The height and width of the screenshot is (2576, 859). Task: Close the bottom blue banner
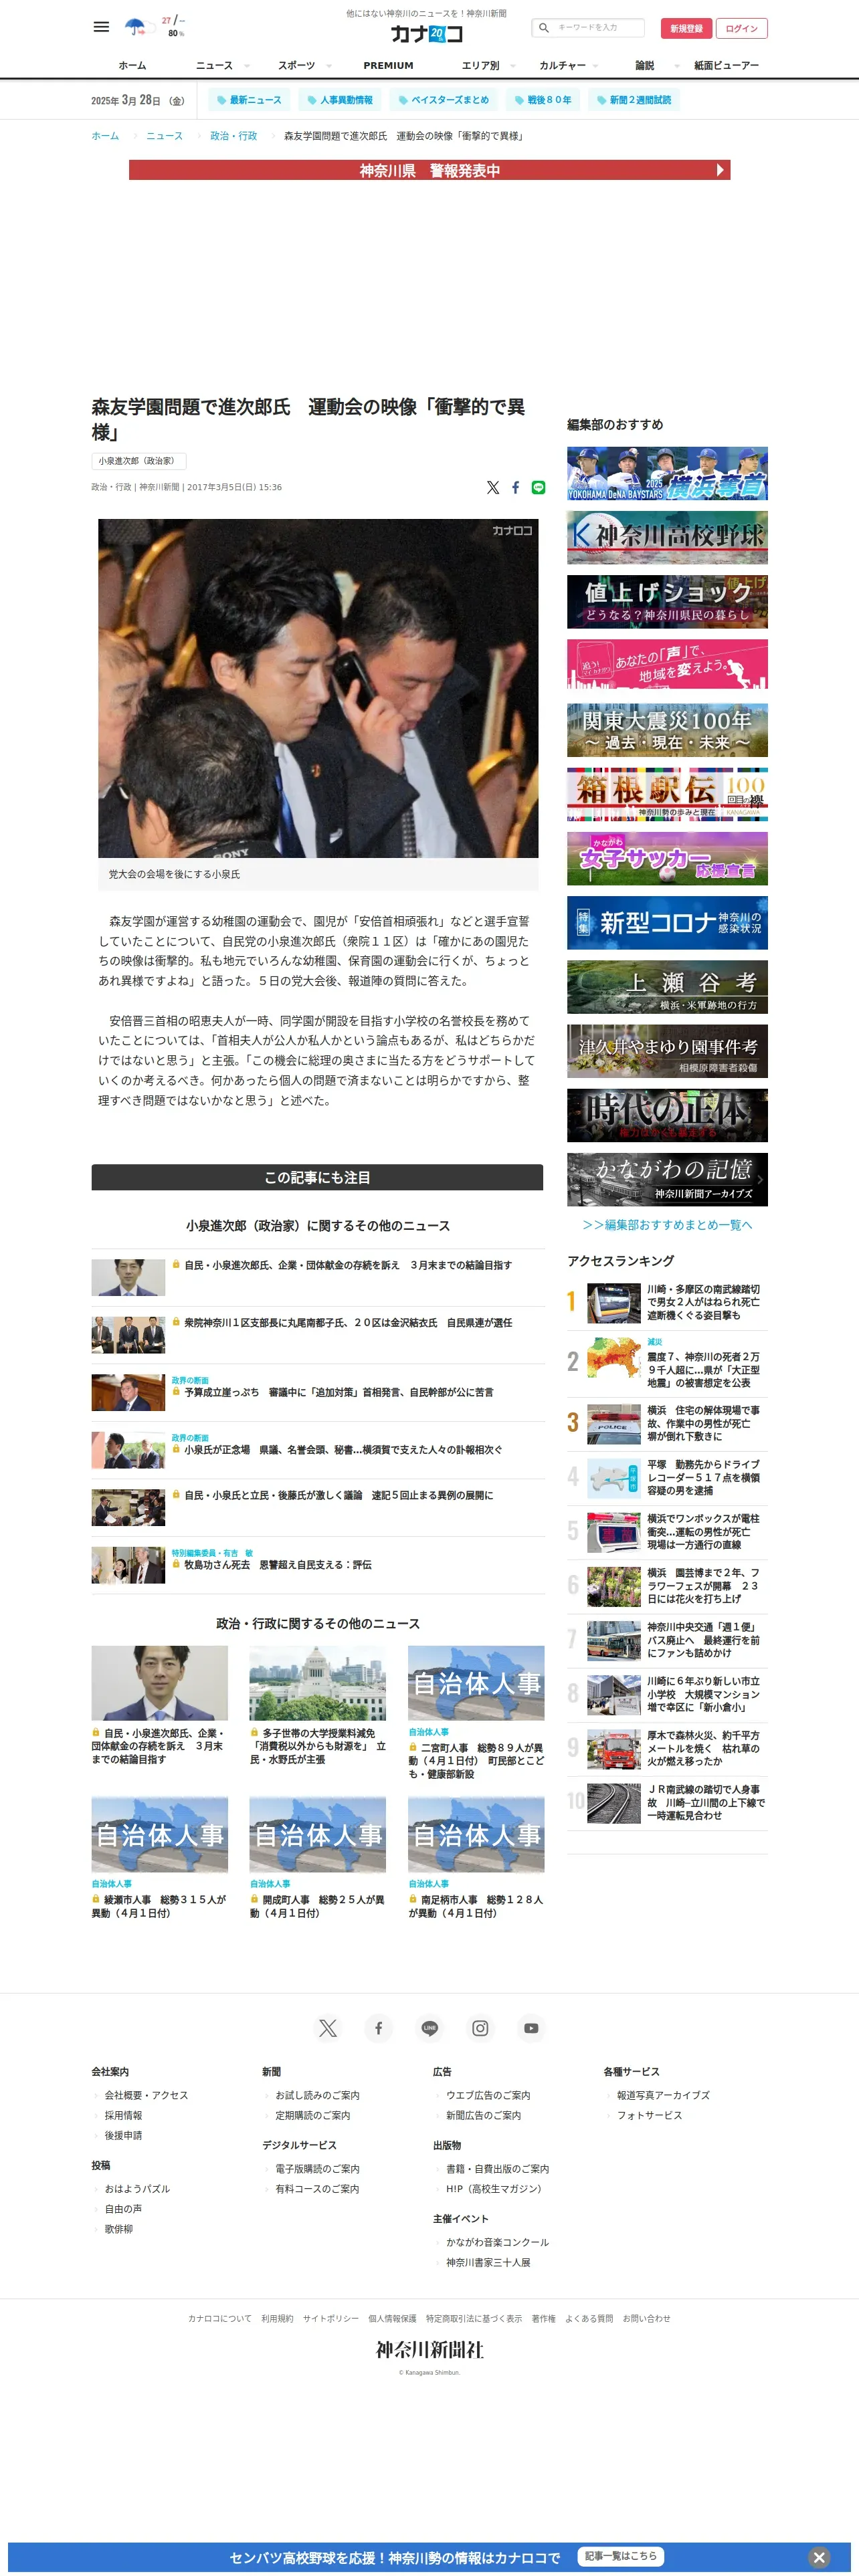[819, 2556]
